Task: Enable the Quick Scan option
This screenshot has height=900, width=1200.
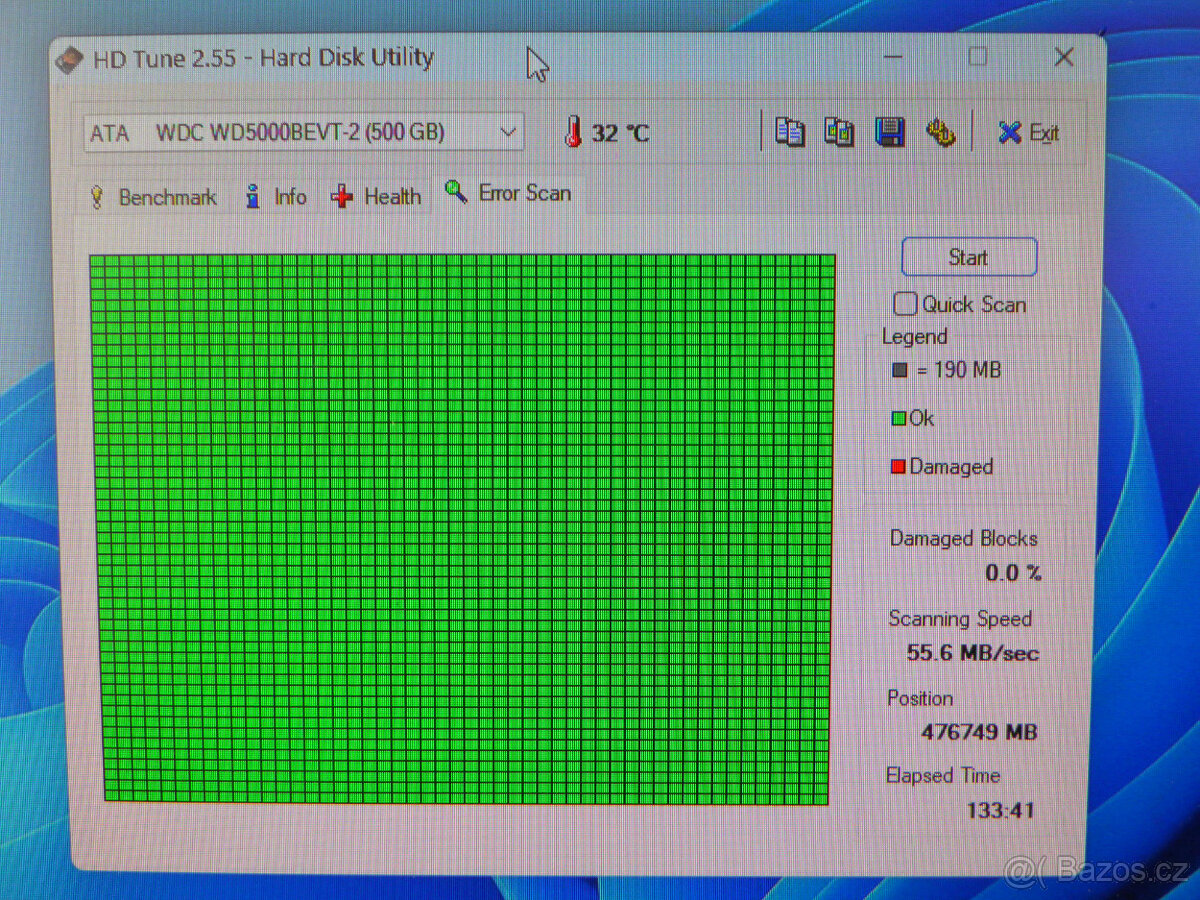Action: 904,303
